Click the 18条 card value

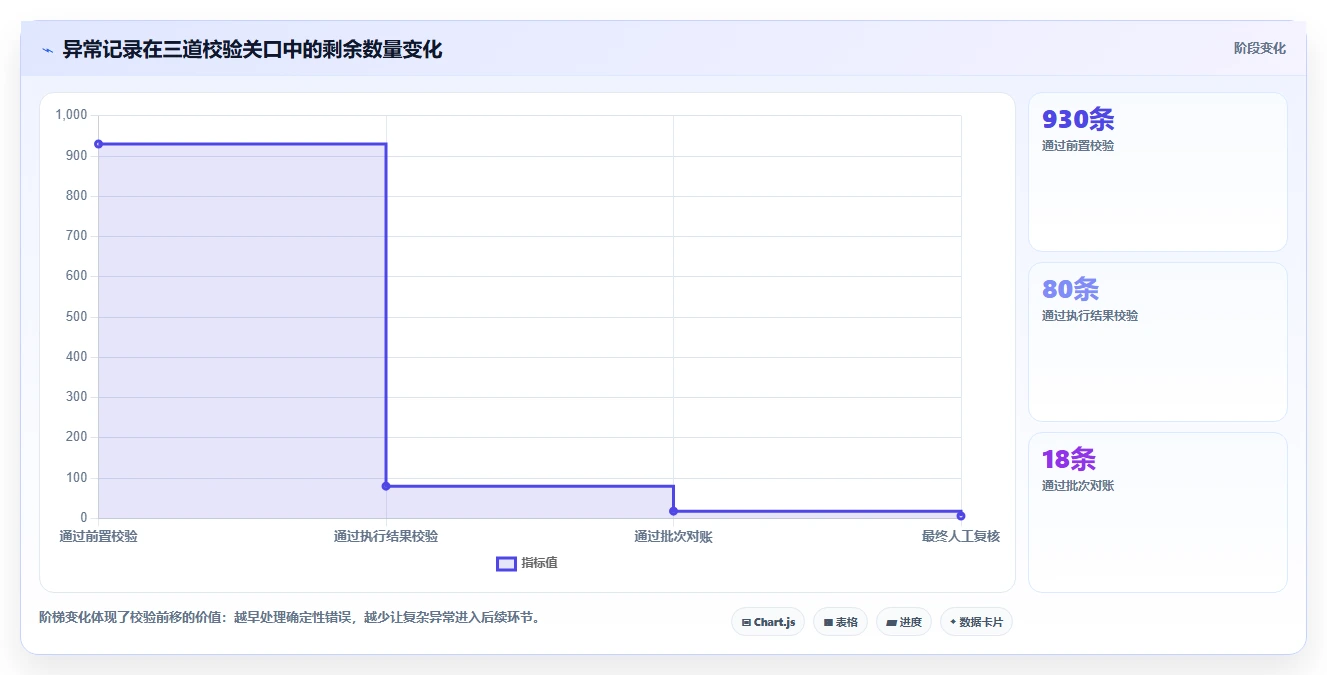(1069, 459)
